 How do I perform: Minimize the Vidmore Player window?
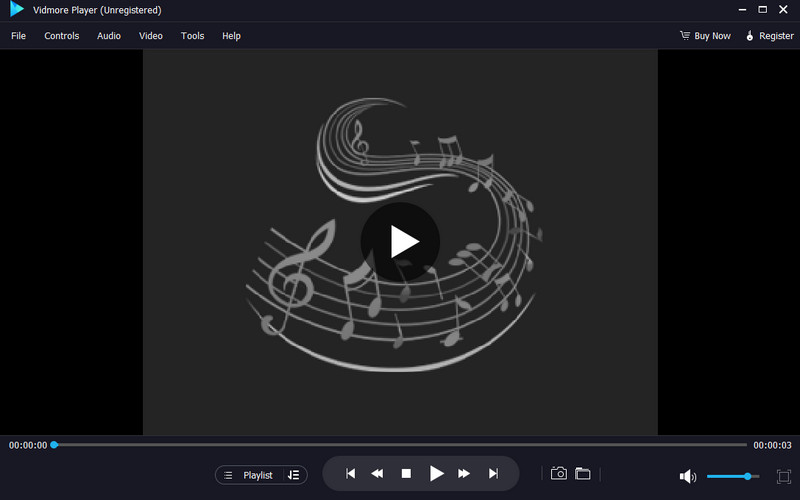click(742, 10)
